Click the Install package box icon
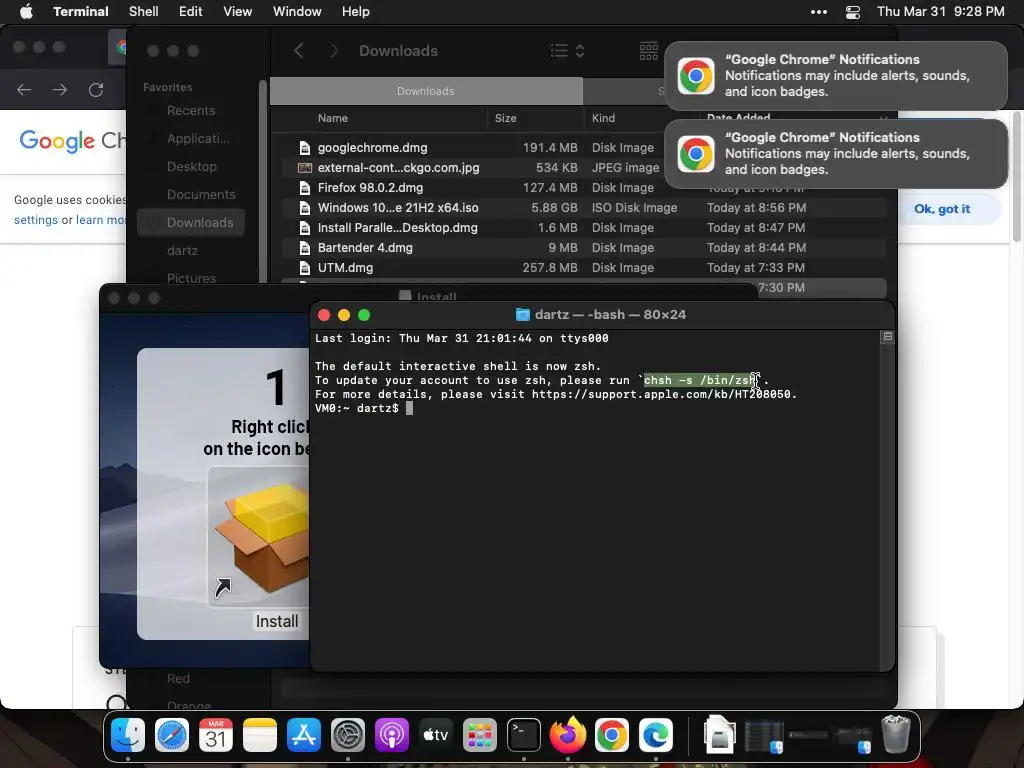This screenshot has height=768, width=1024. [264, 537]
